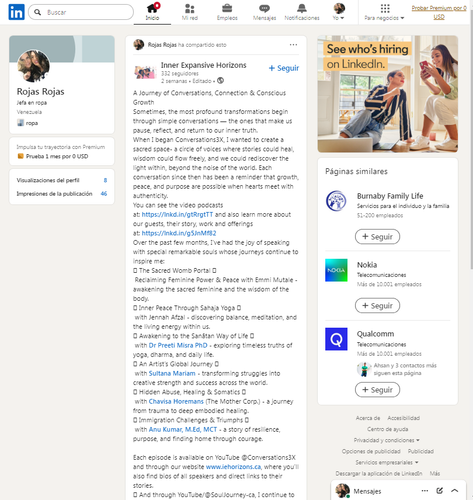Click Probar Premium por 0 USD link

coord(439,12)
